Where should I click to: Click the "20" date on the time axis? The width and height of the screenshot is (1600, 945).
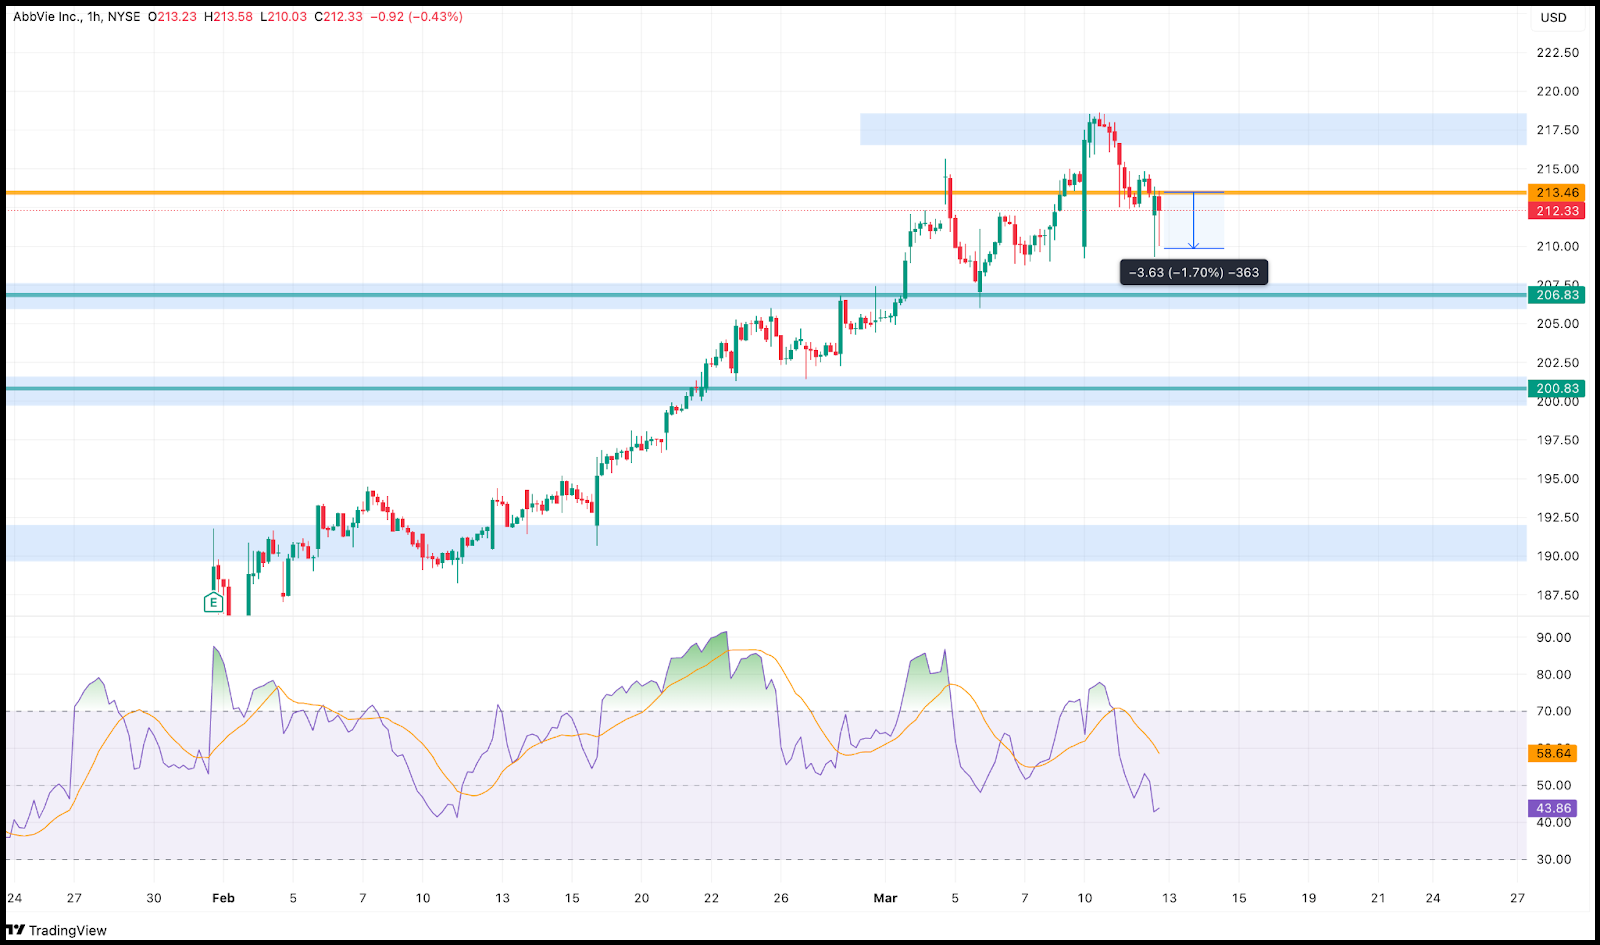tap(642, 898)
